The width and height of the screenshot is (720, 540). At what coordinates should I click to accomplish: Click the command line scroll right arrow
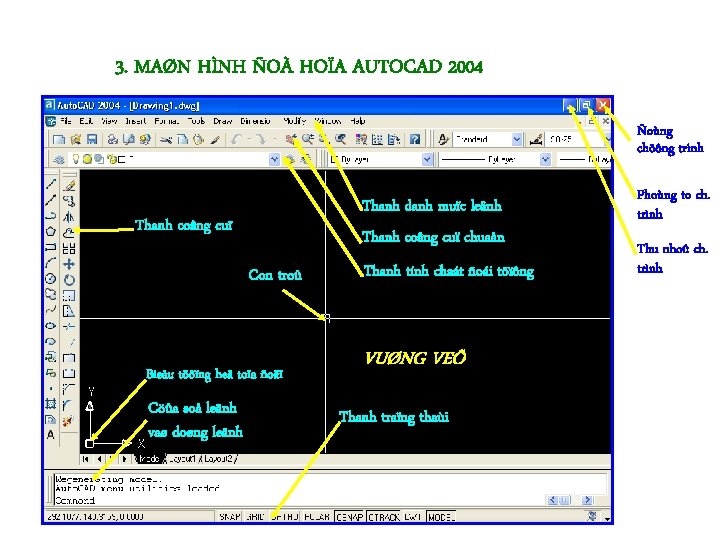click(x=587, y=500)
